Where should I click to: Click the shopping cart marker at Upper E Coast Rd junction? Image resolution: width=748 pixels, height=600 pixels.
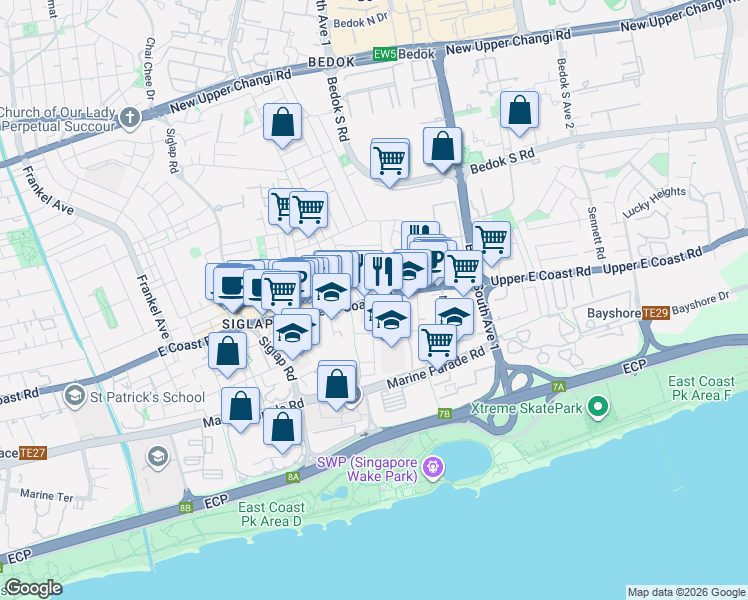[464, 269]
